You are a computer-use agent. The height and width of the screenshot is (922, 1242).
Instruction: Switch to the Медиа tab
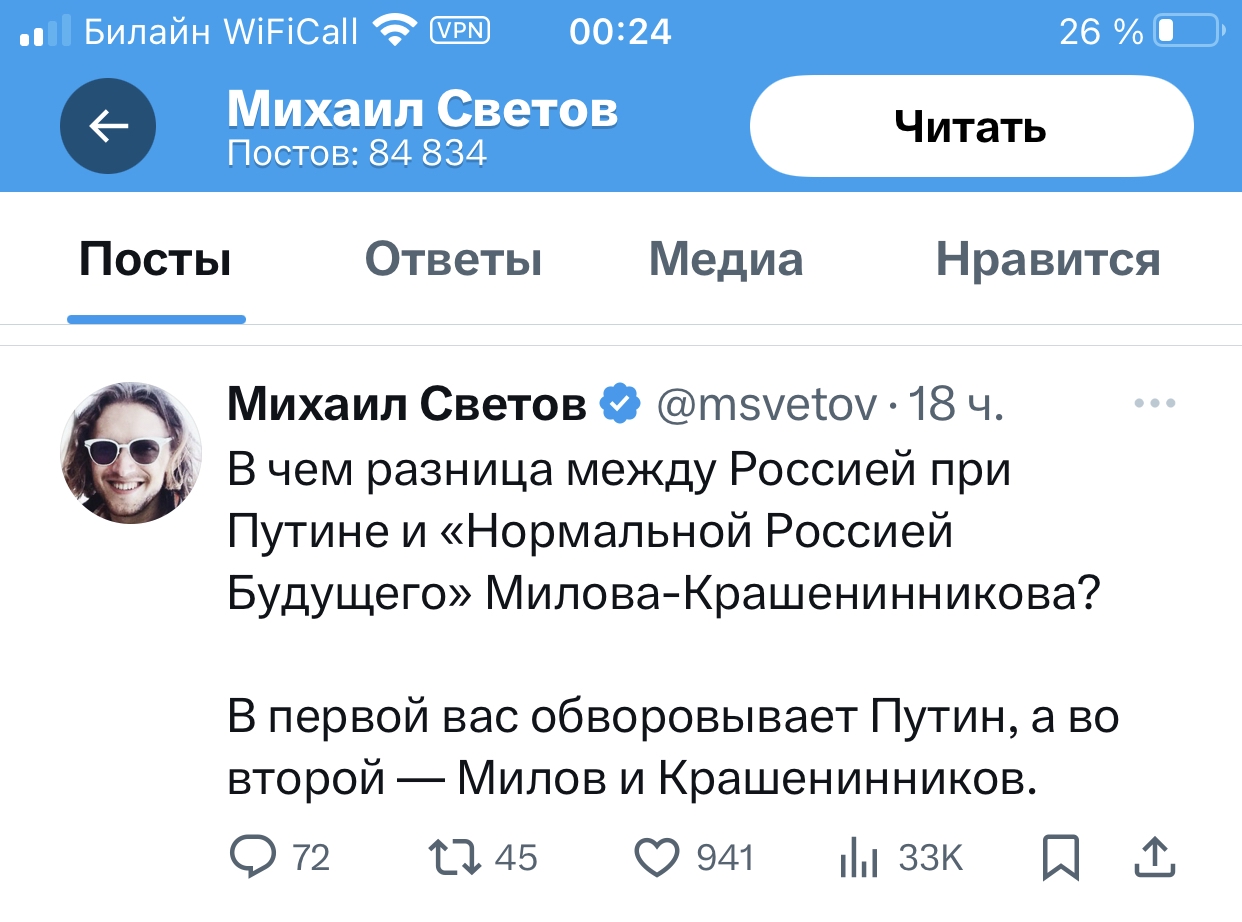(726, 261)
